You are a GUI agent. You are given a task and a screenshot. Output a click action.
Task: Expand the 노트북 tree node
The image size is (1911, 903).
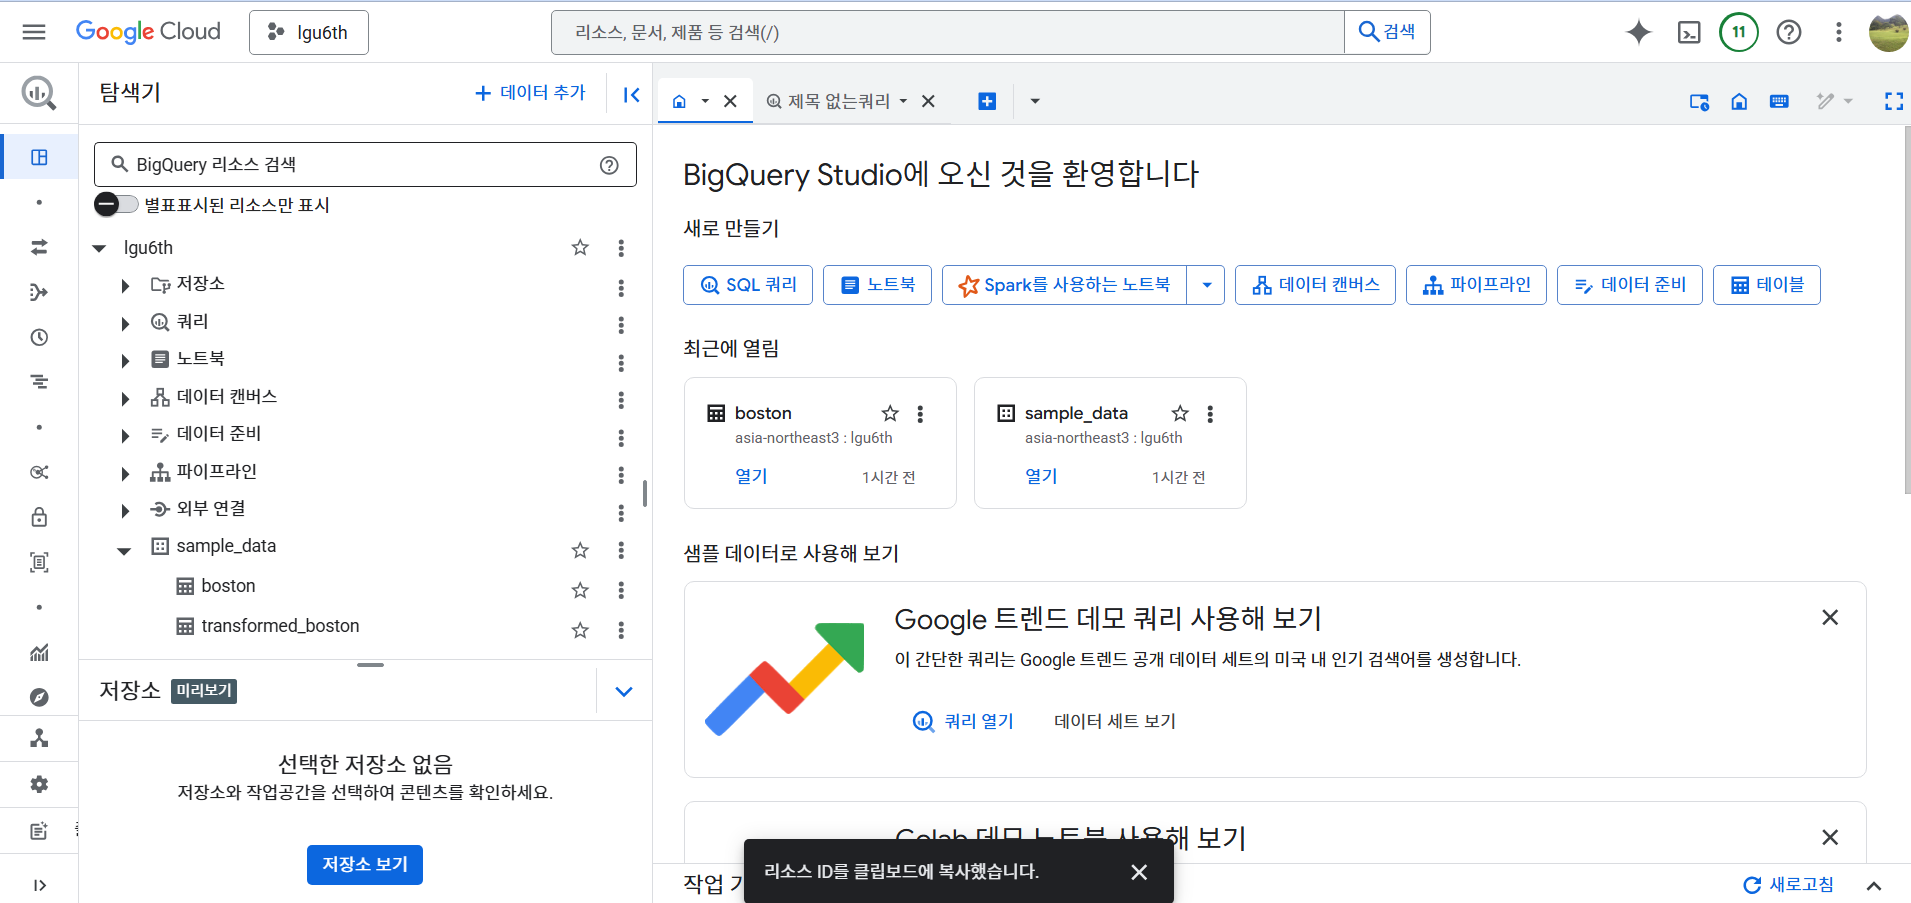pyautogui.click(x=125, y=360)
